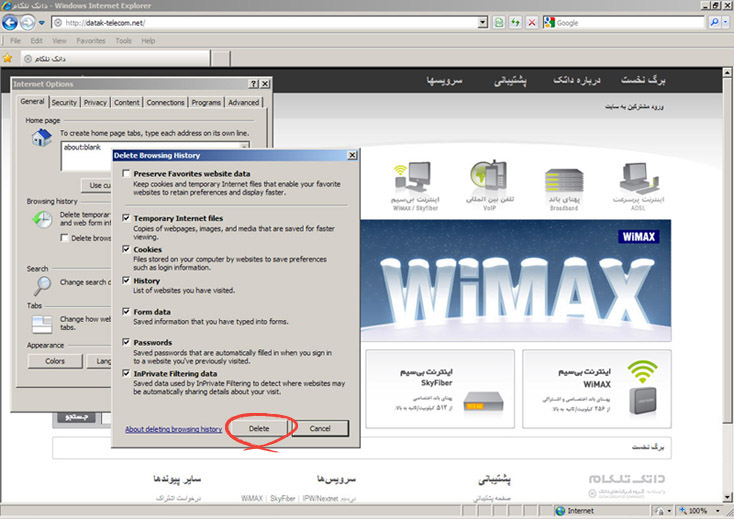
Task: Click the Browsing history clock icon
Action: pyautogui.click(x=42, y=219)
